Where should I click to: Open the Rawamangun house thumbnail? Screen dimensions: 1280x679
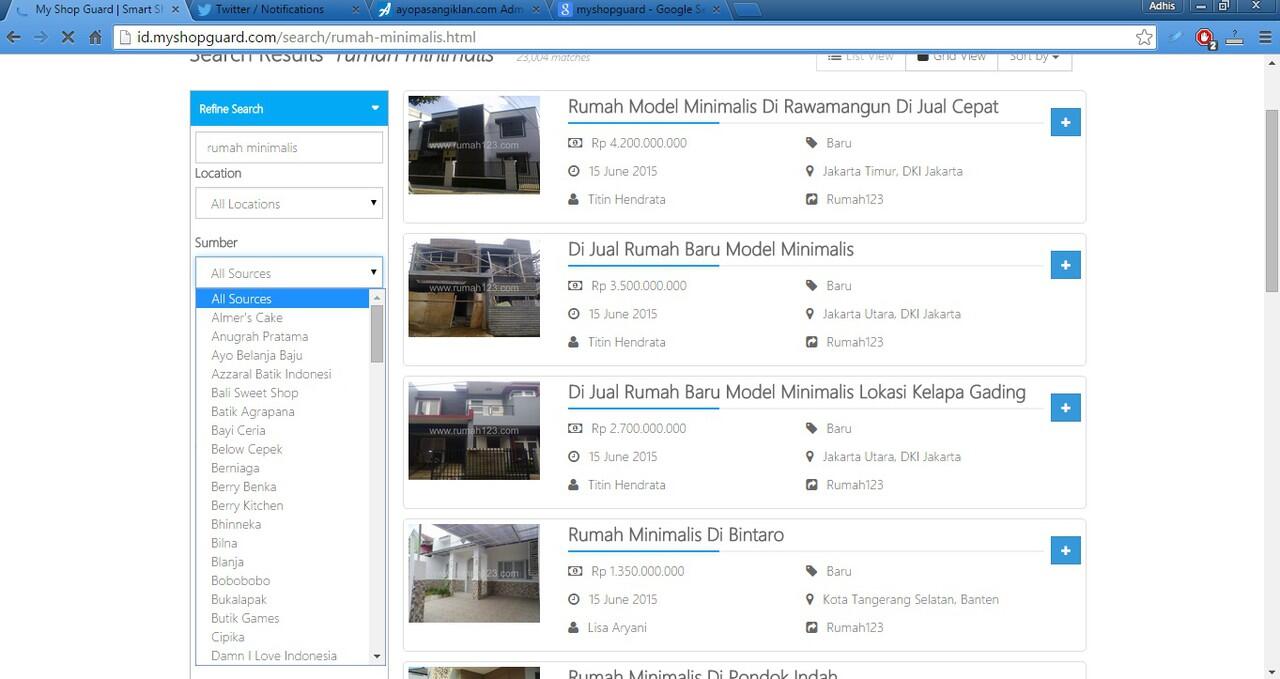point(474,145)
